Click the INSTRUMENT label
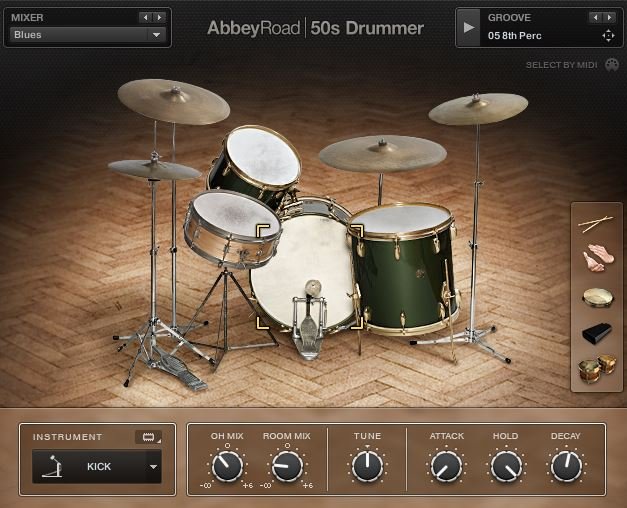 [x=67, y=437]
